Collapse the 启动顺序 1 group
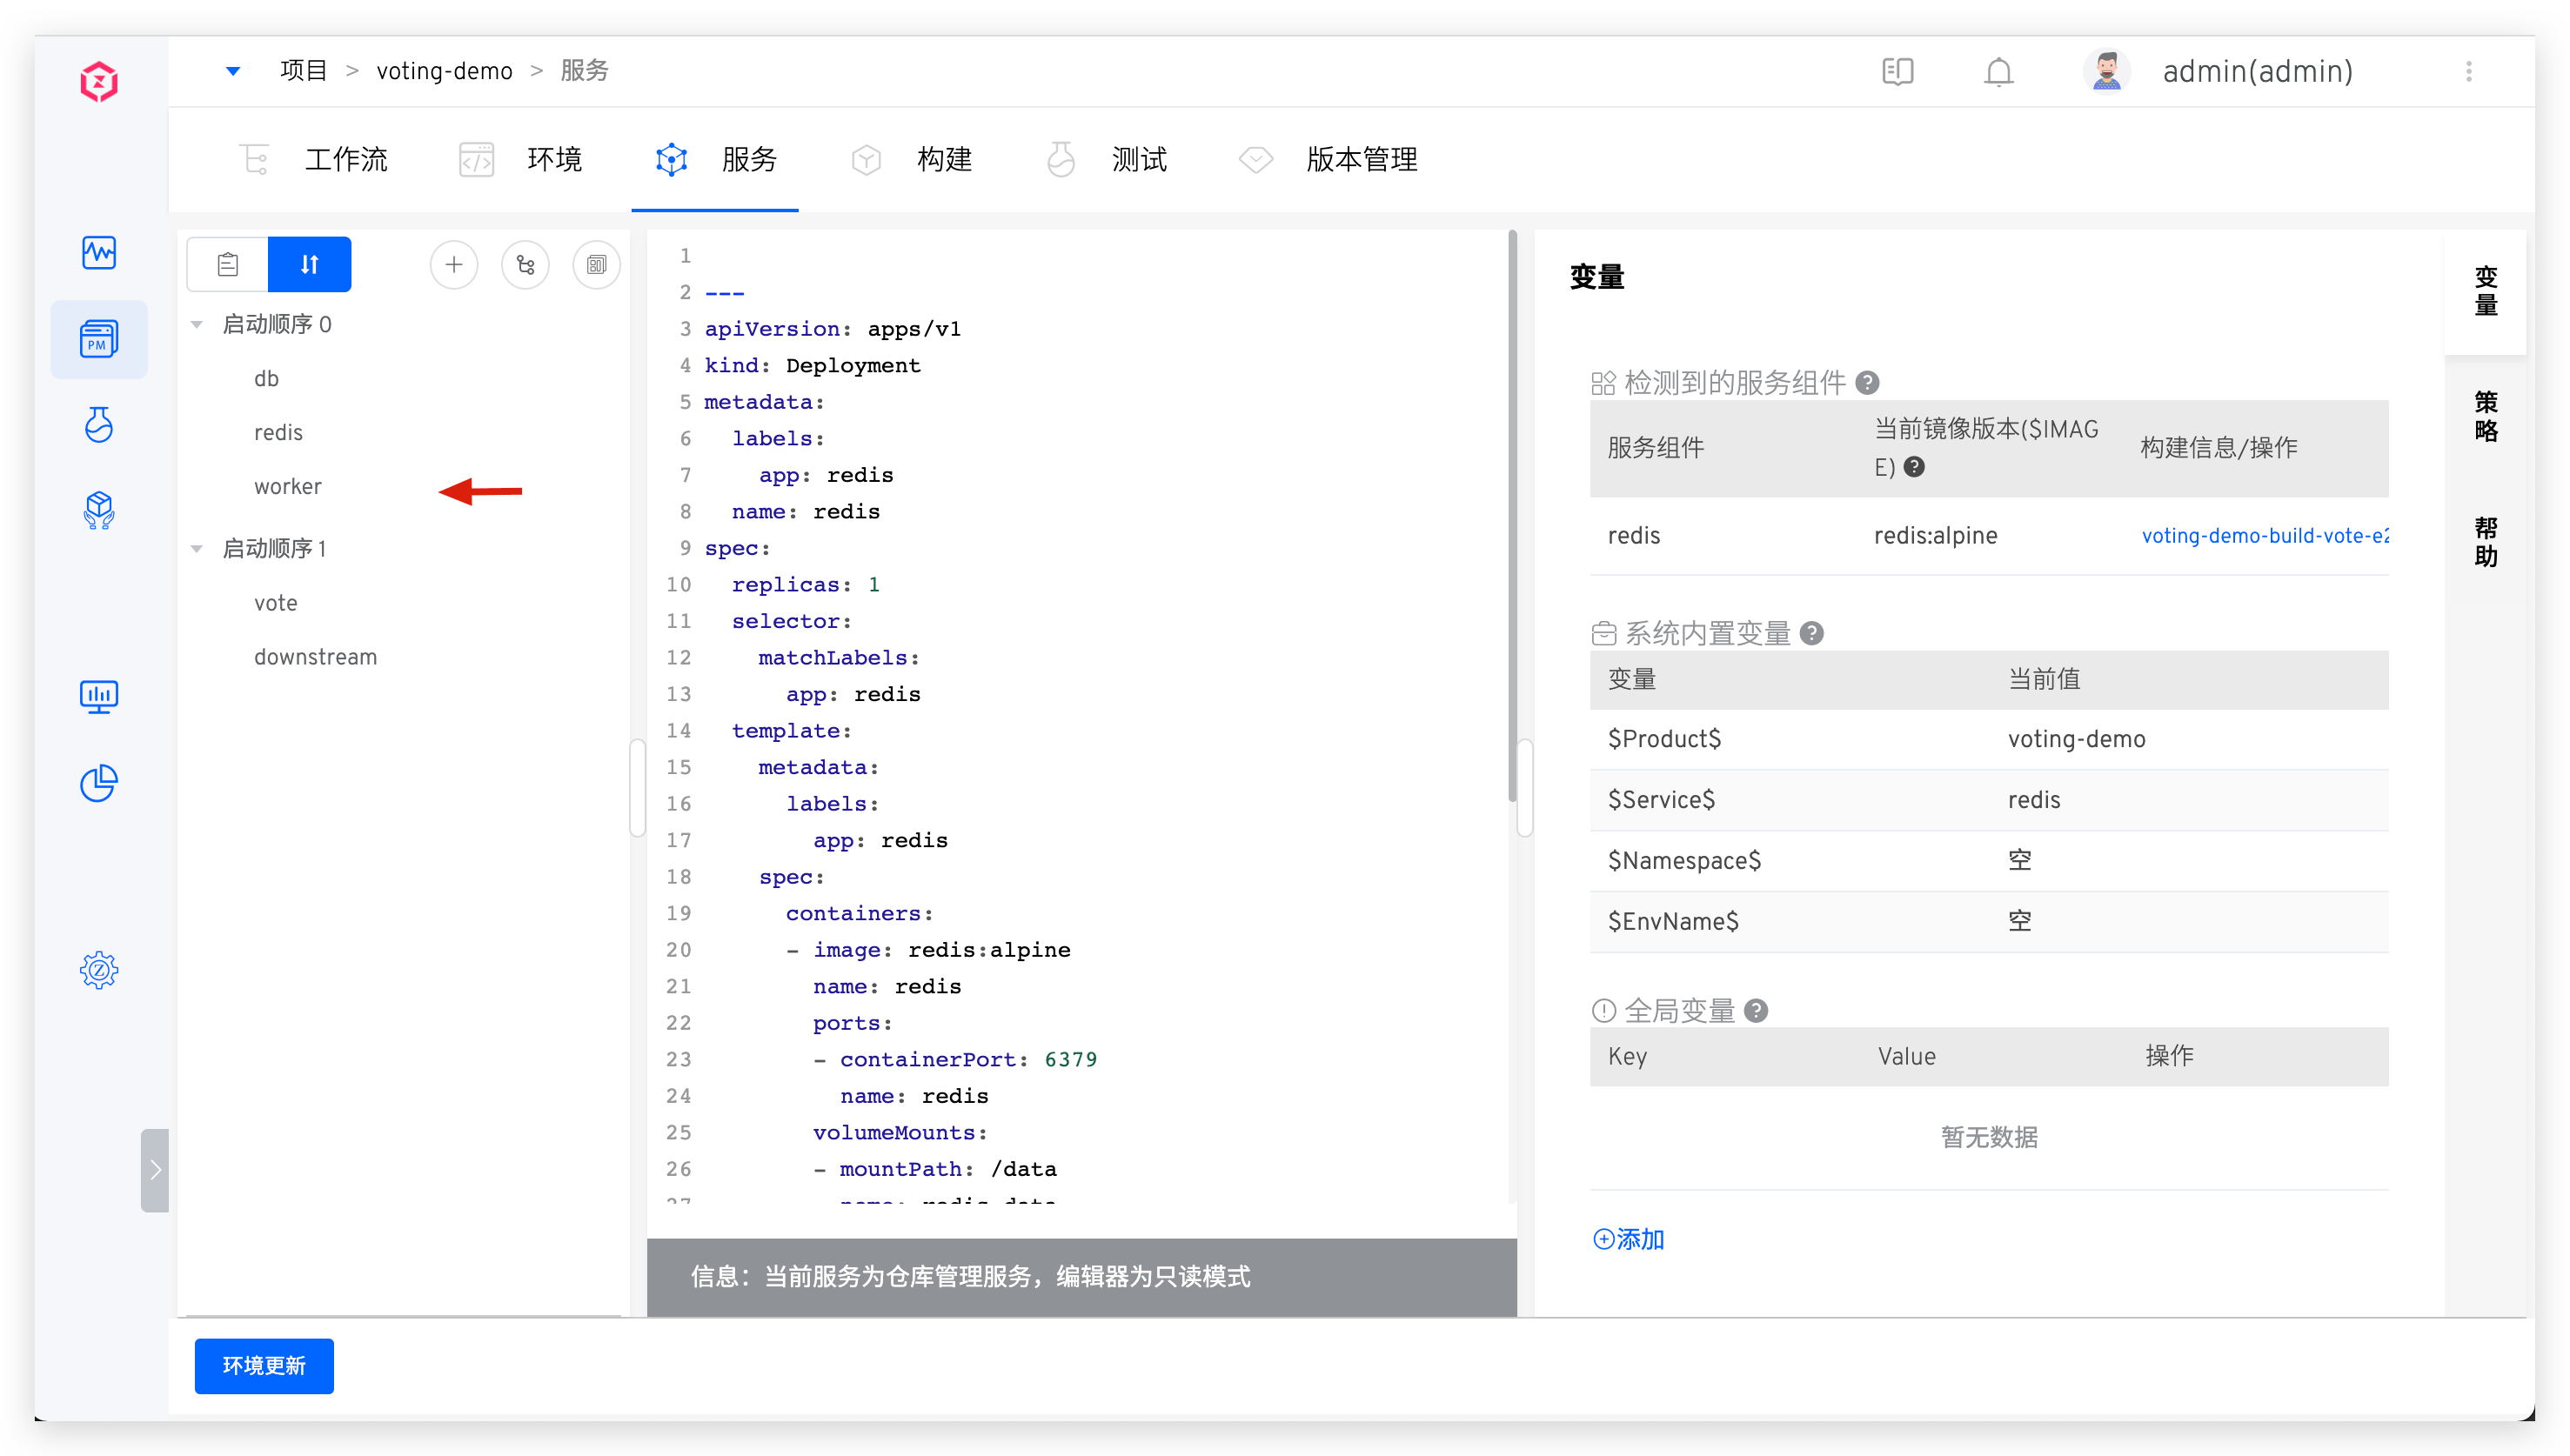 click(197, 548)
